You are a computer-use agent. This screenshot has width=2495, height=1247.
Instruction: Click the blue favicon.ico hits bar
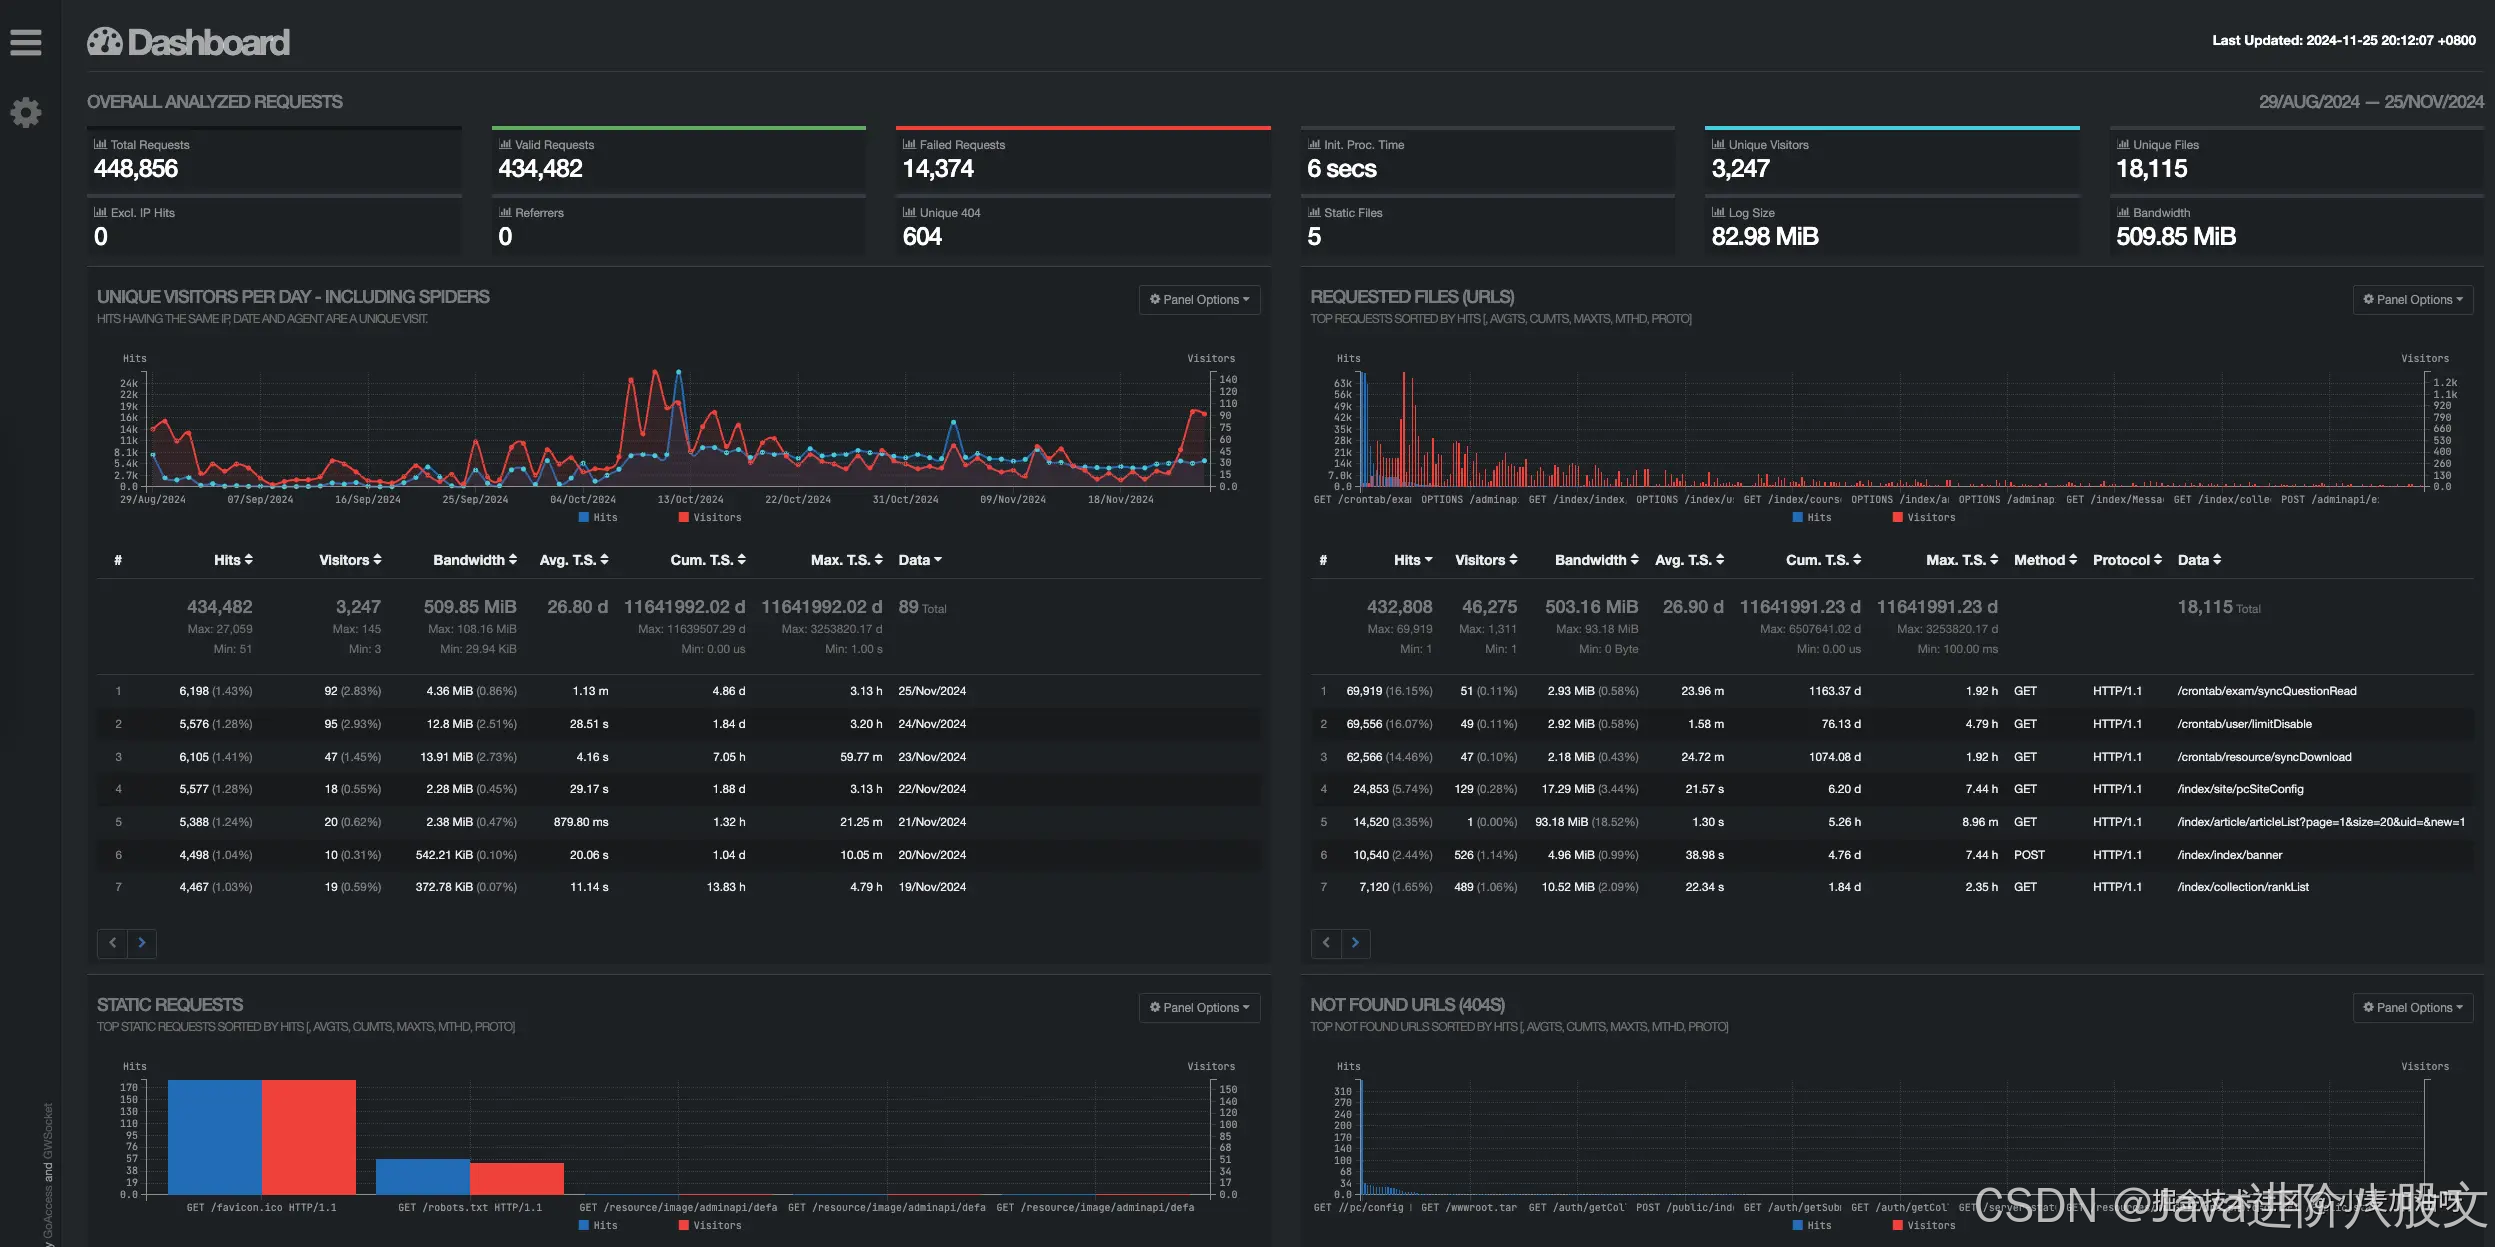pos(214,1136)
